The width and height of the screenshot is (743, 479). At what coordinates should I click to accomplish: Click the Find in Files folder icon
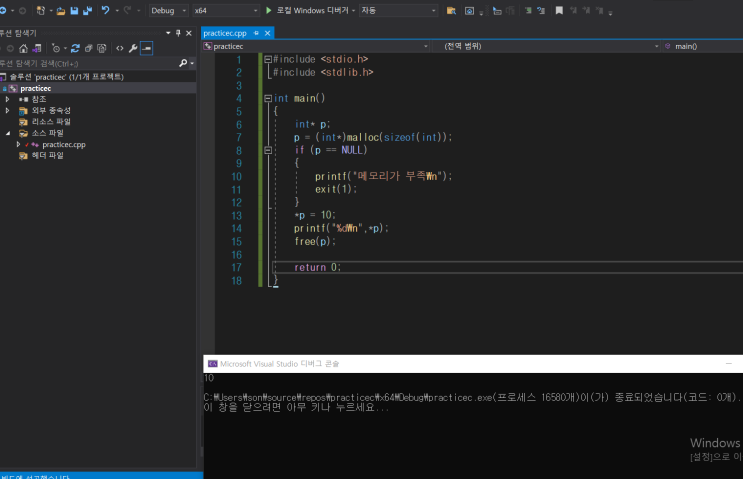click(x=451, y=10)
